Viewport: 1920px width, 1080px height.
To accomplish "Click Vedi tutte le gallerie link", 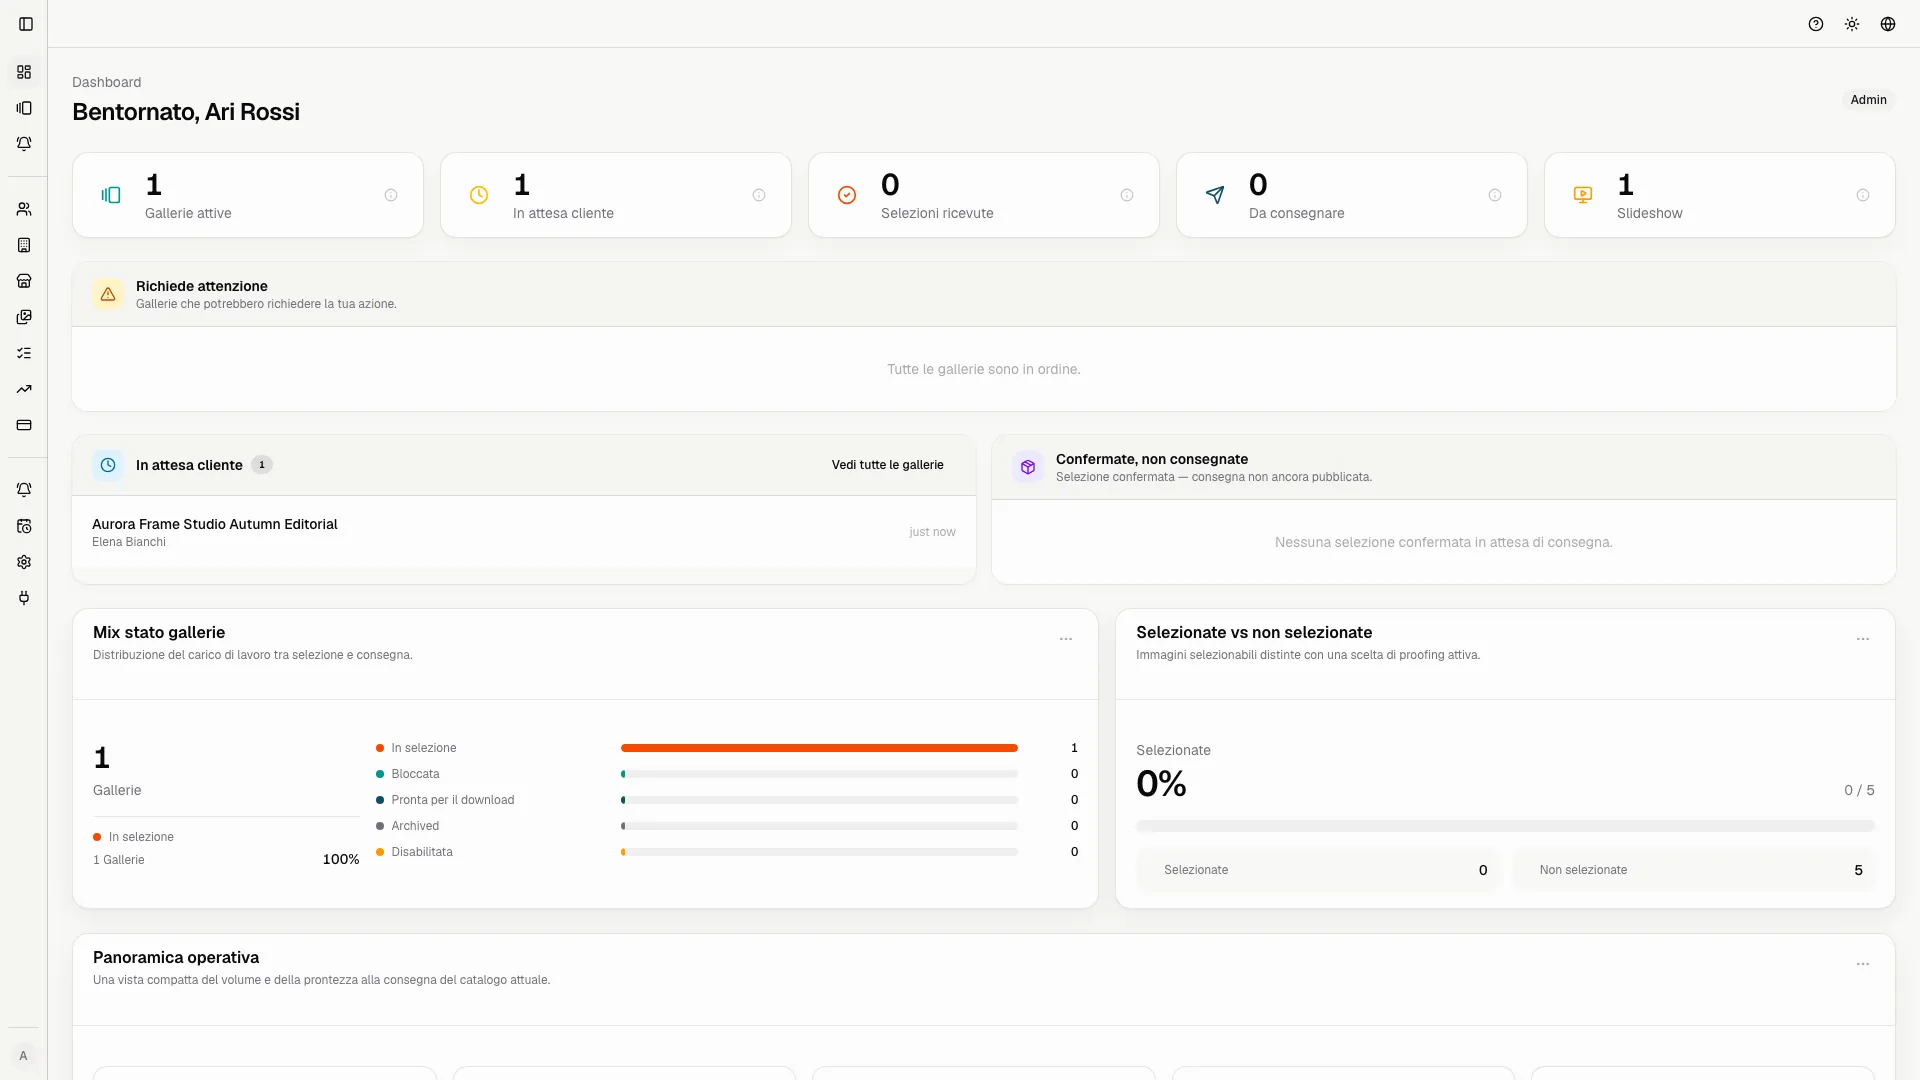I will click(888, 465).
